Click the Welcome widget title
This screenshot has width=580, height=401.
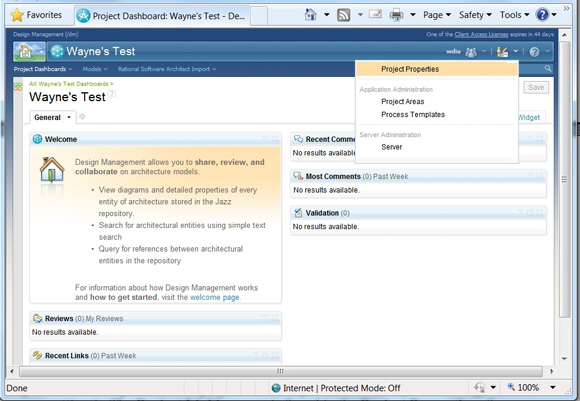click(61, 139)
